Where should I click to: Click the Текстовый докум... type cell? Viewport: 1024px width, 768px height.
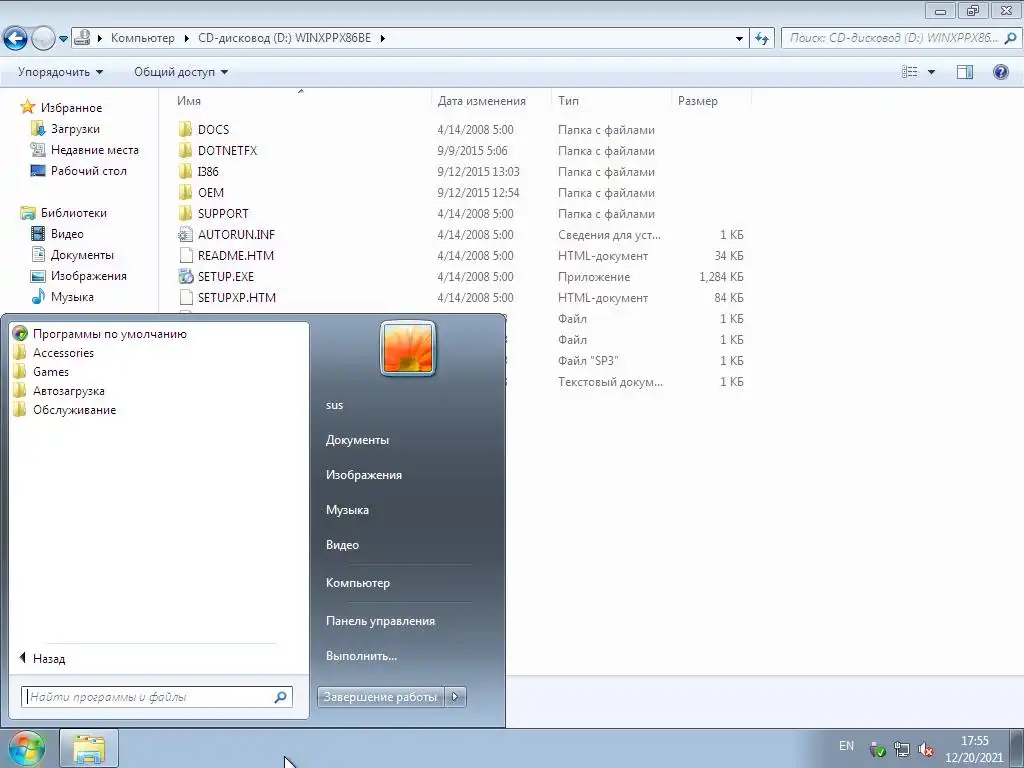click(x=610, y=381)
